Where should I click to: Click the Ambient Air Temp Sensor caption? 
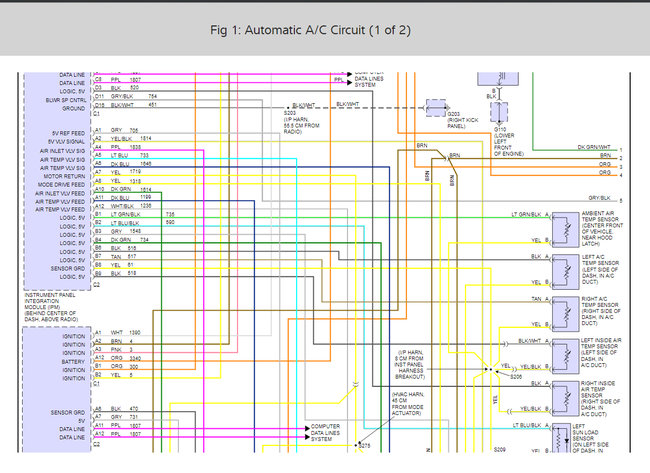click(602, 228)
